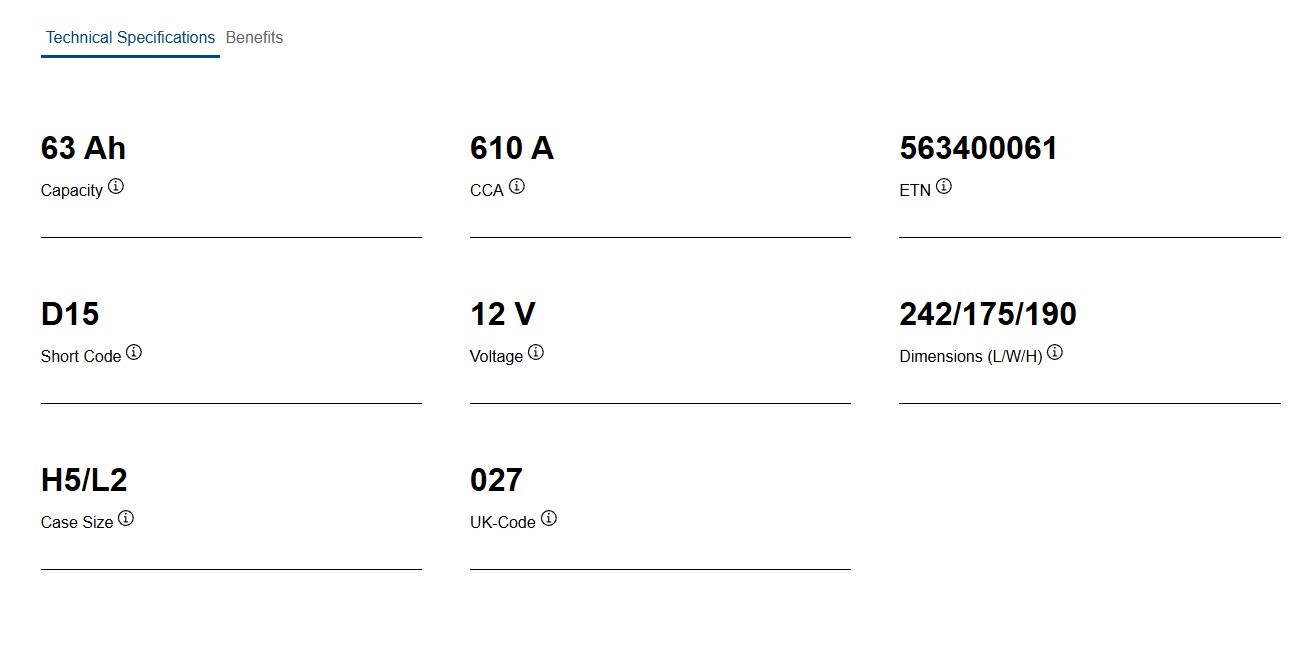Click the Capacity label text
This screenshot has width=1293, height=663.
(71, 191)
